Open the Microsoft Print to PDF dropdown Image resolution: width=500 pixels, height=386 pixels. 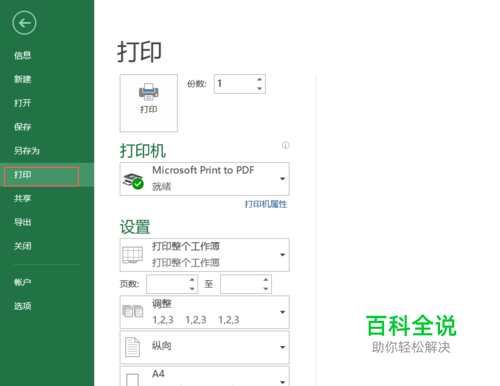click(204, 179)
